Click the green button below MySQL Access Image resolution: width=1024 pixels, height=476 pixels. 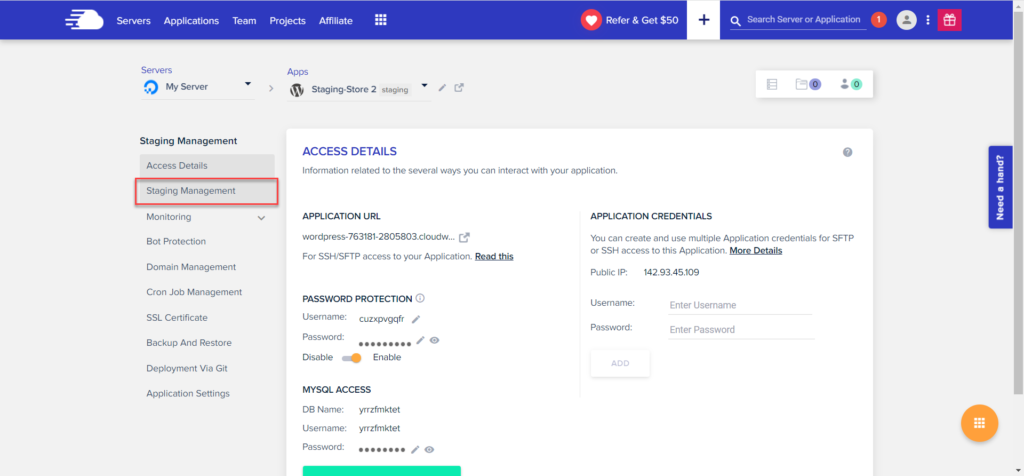pos(381,471)
